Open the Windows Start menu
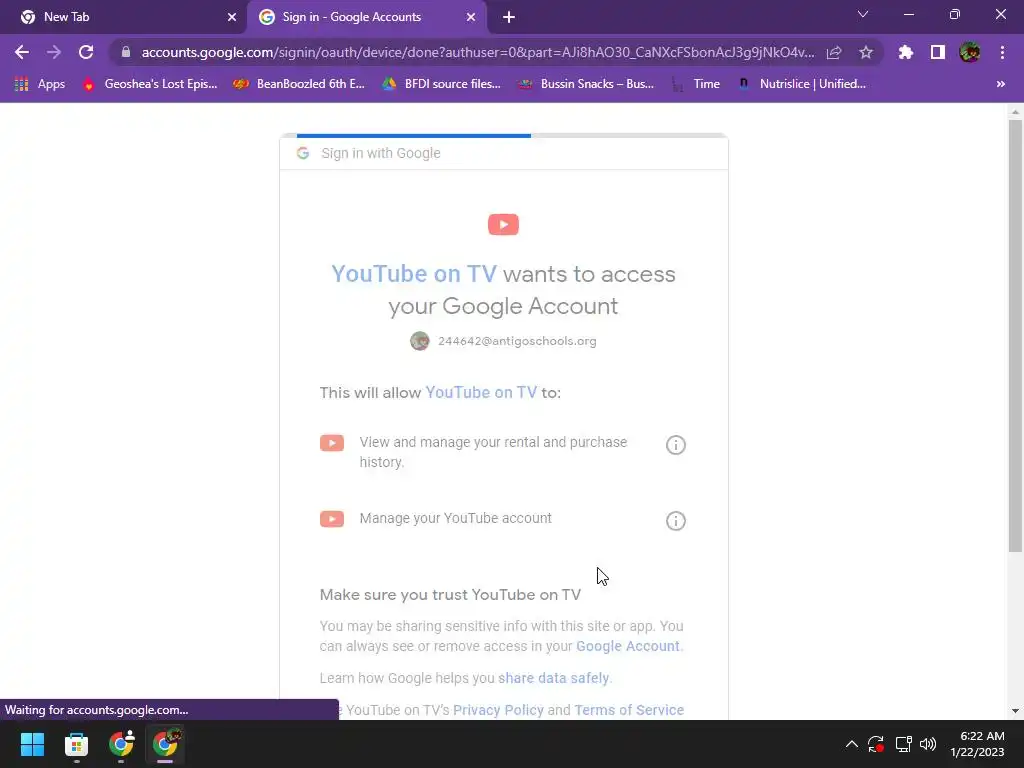 (x=32, y=744)
